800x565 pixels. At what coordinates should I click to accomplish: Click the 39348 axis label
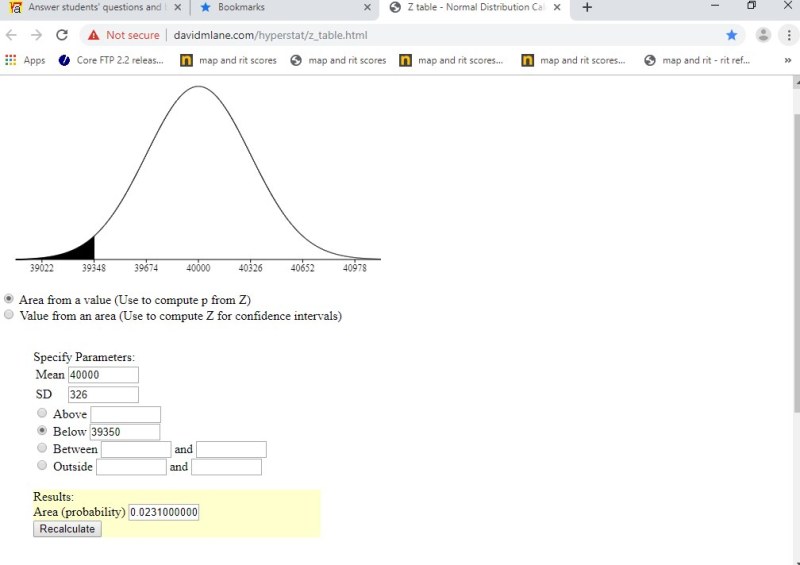point(94,268)
